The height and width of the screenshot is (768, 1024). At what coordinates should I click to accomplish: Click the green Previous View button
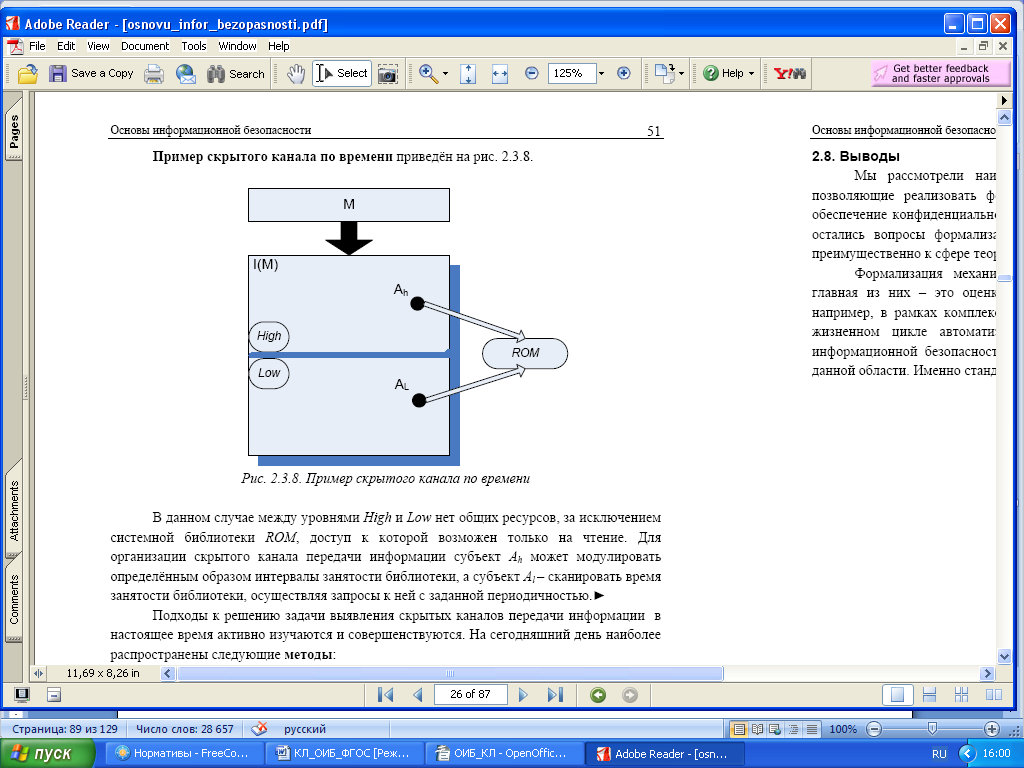point(598,695)
